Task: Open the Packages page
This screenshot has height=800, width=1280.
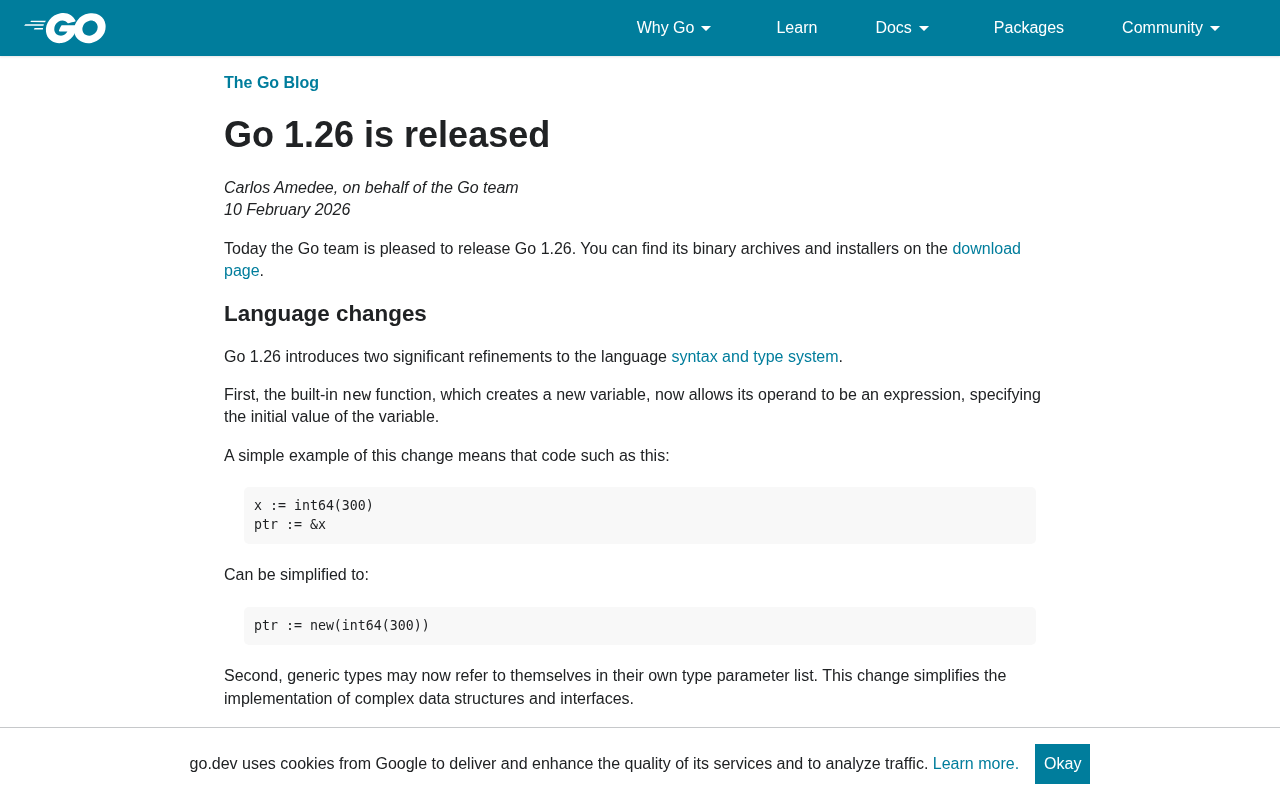Action: click(1029, 28)
